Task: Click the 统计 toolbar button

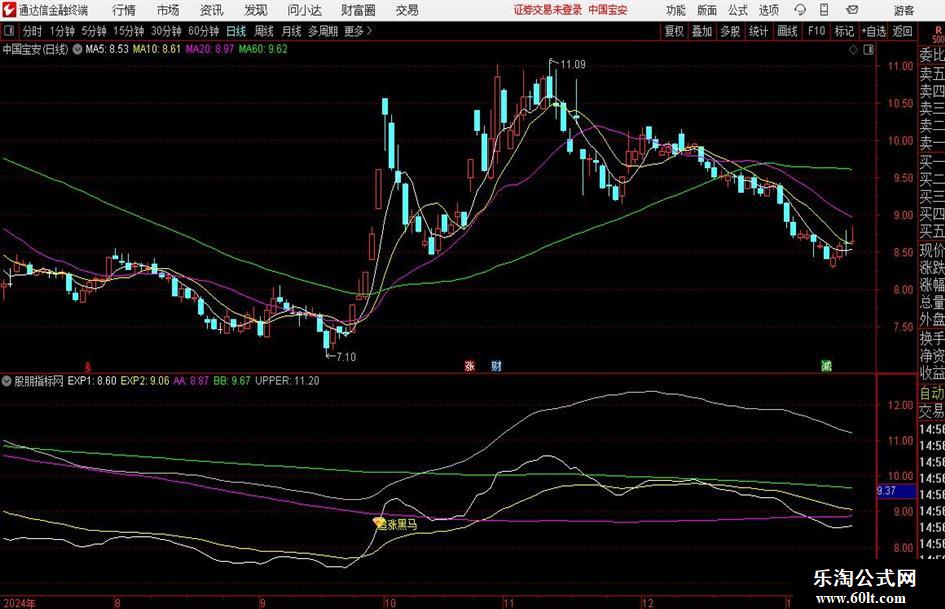Action: [758, 31]
